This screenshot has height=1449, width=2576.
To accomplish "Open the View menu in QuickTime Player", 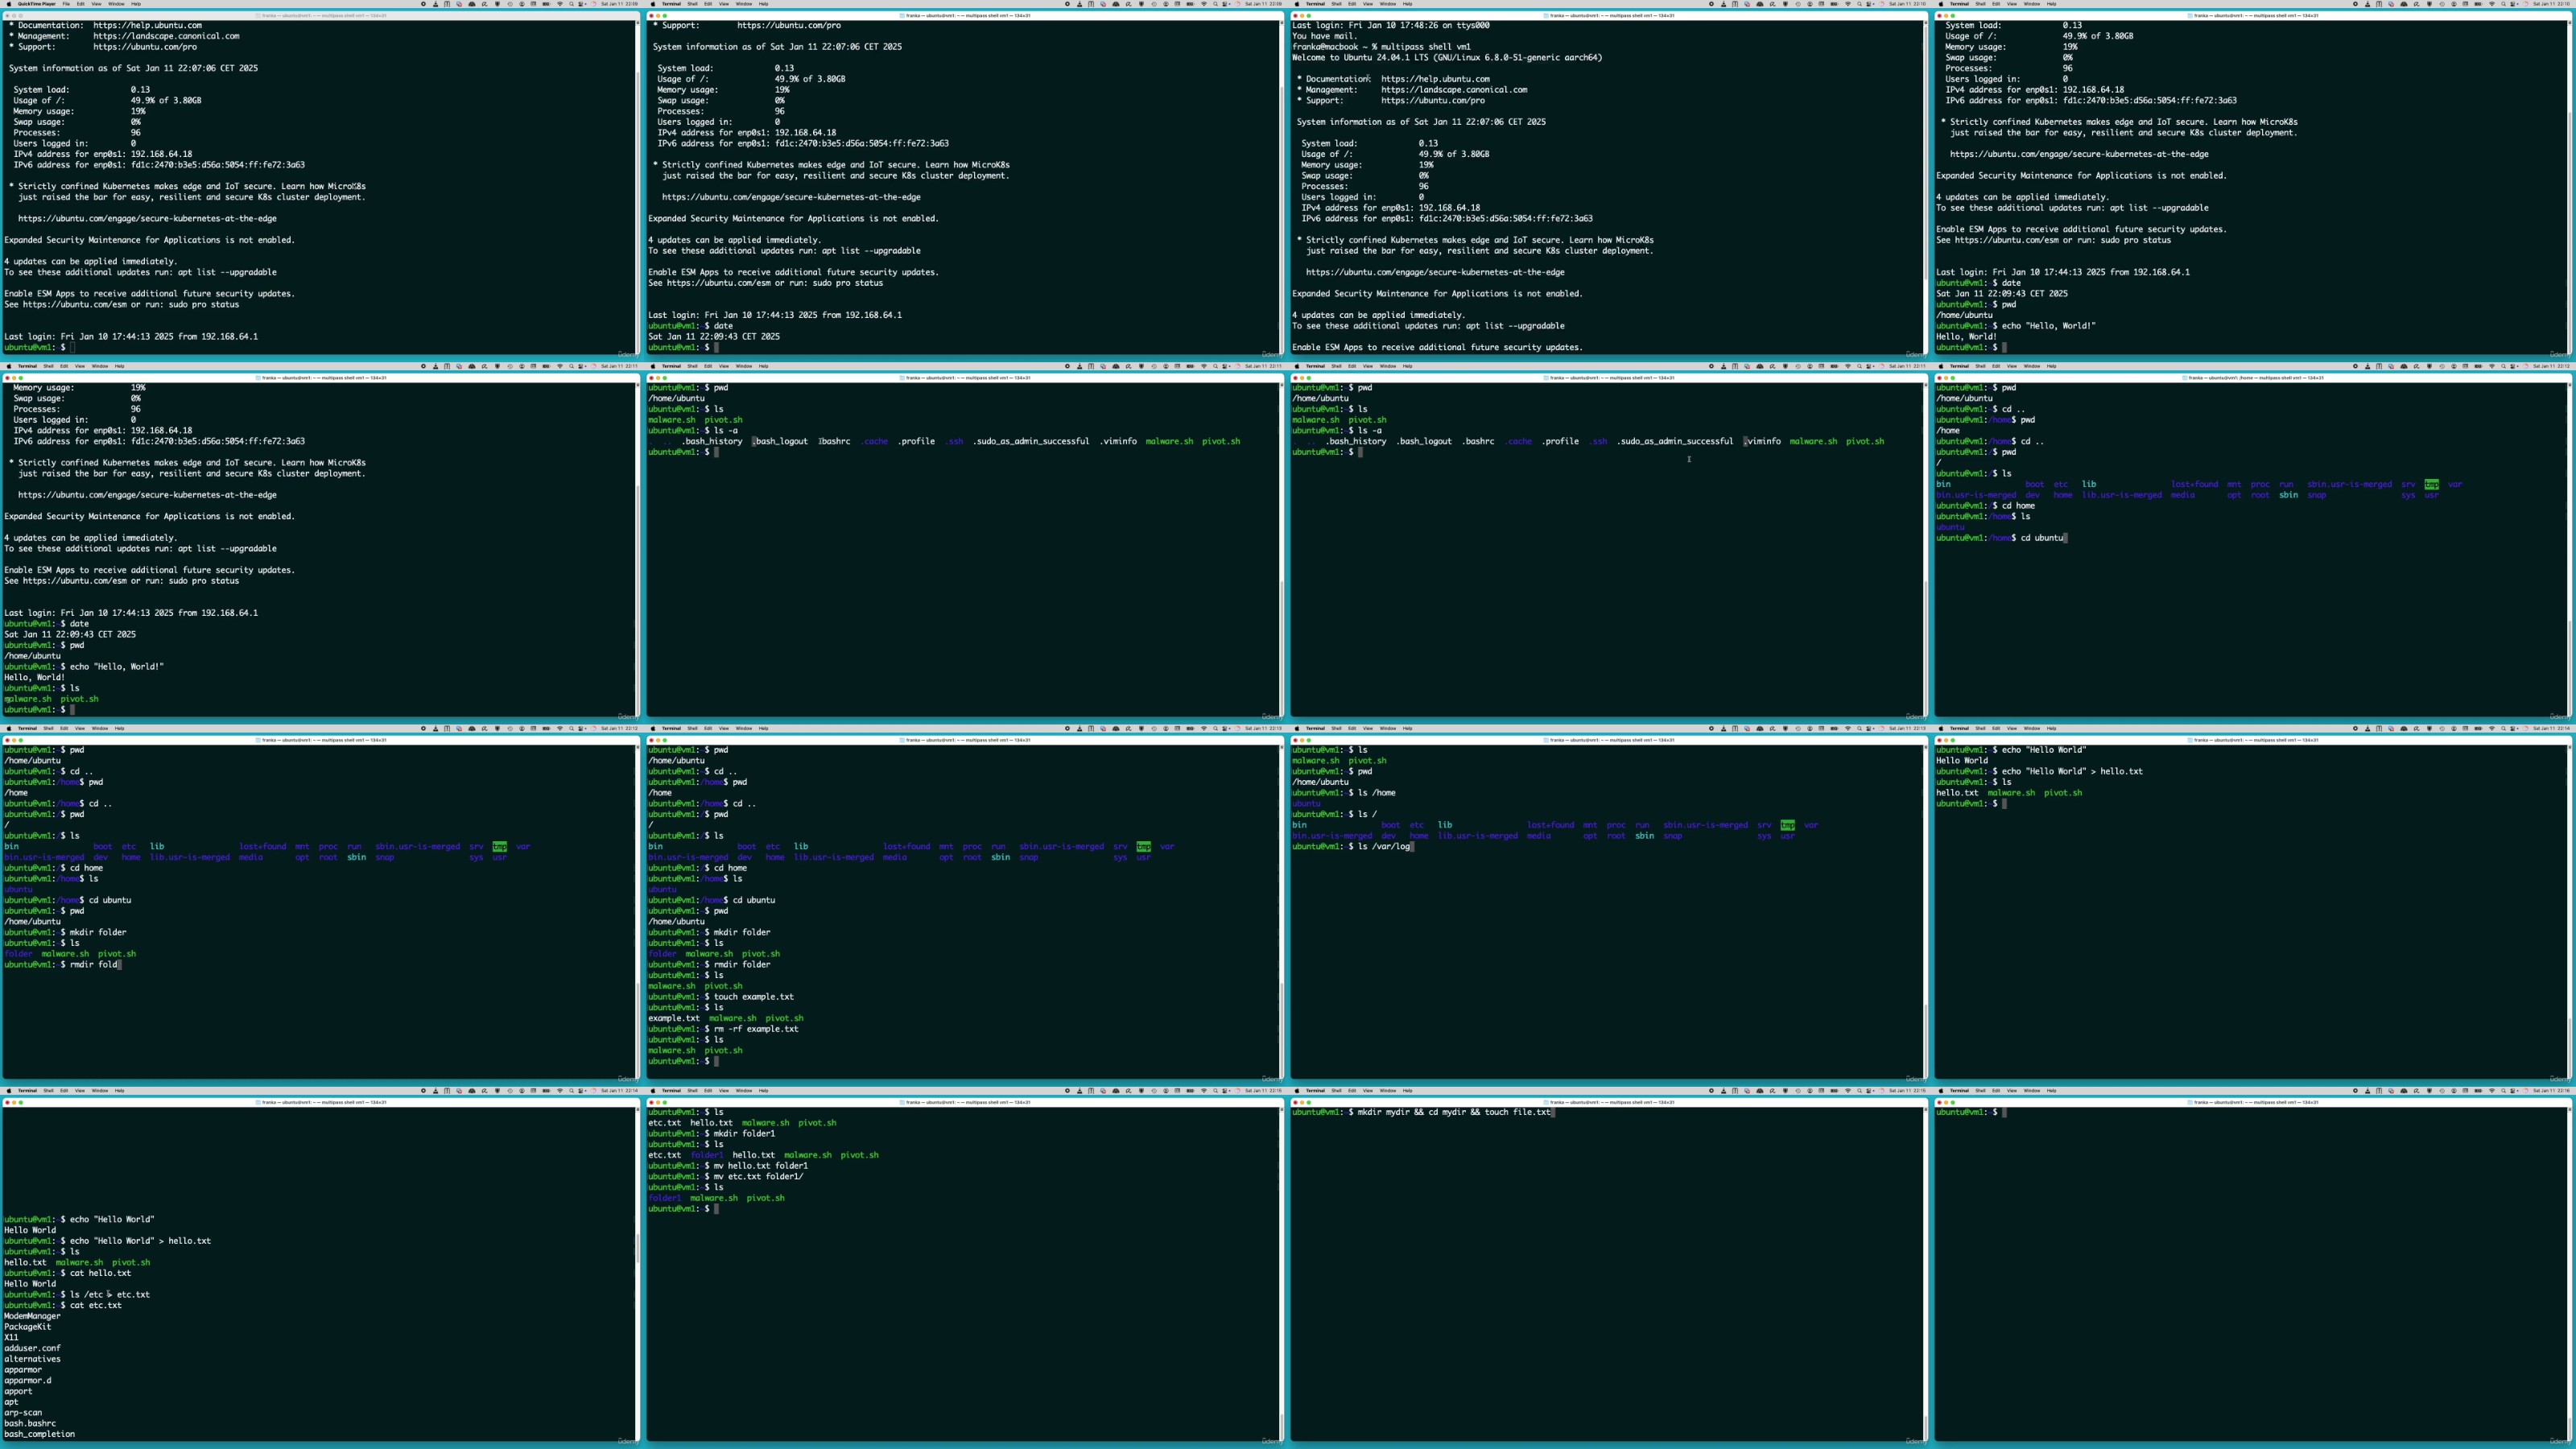I will [96, 4].
